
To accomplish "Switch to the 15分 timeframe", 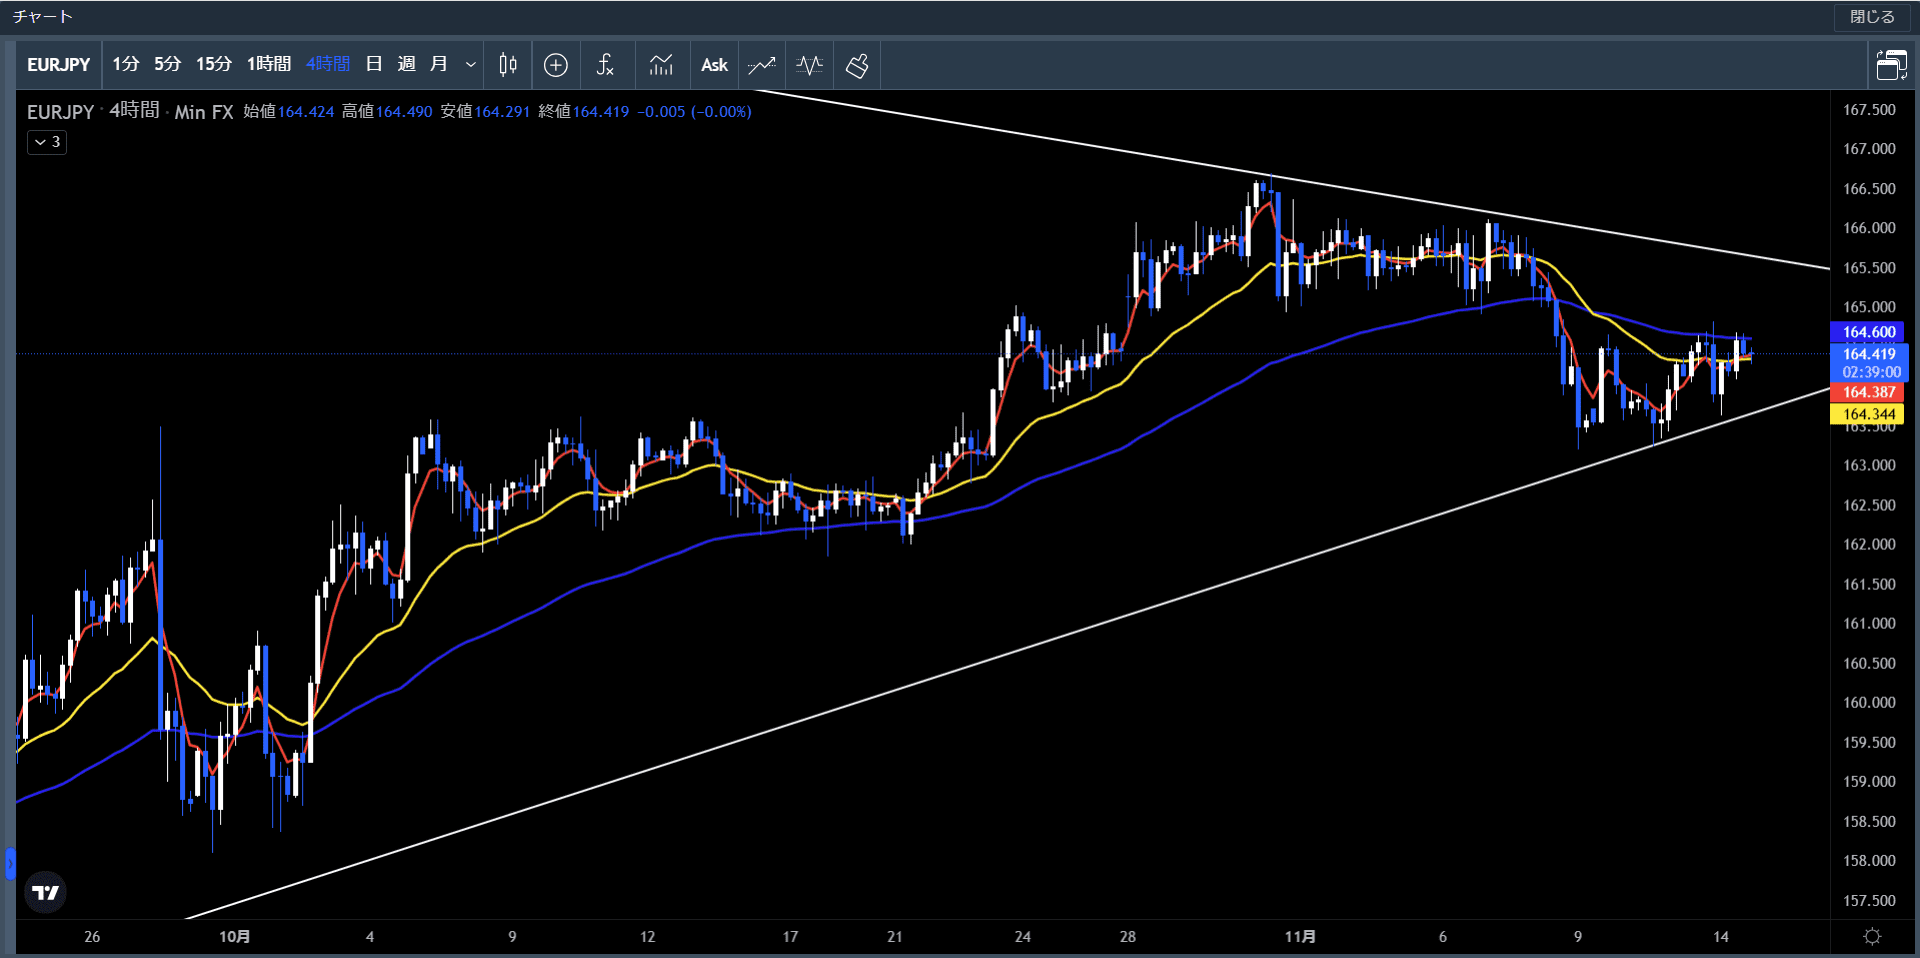I will [213, 64].
